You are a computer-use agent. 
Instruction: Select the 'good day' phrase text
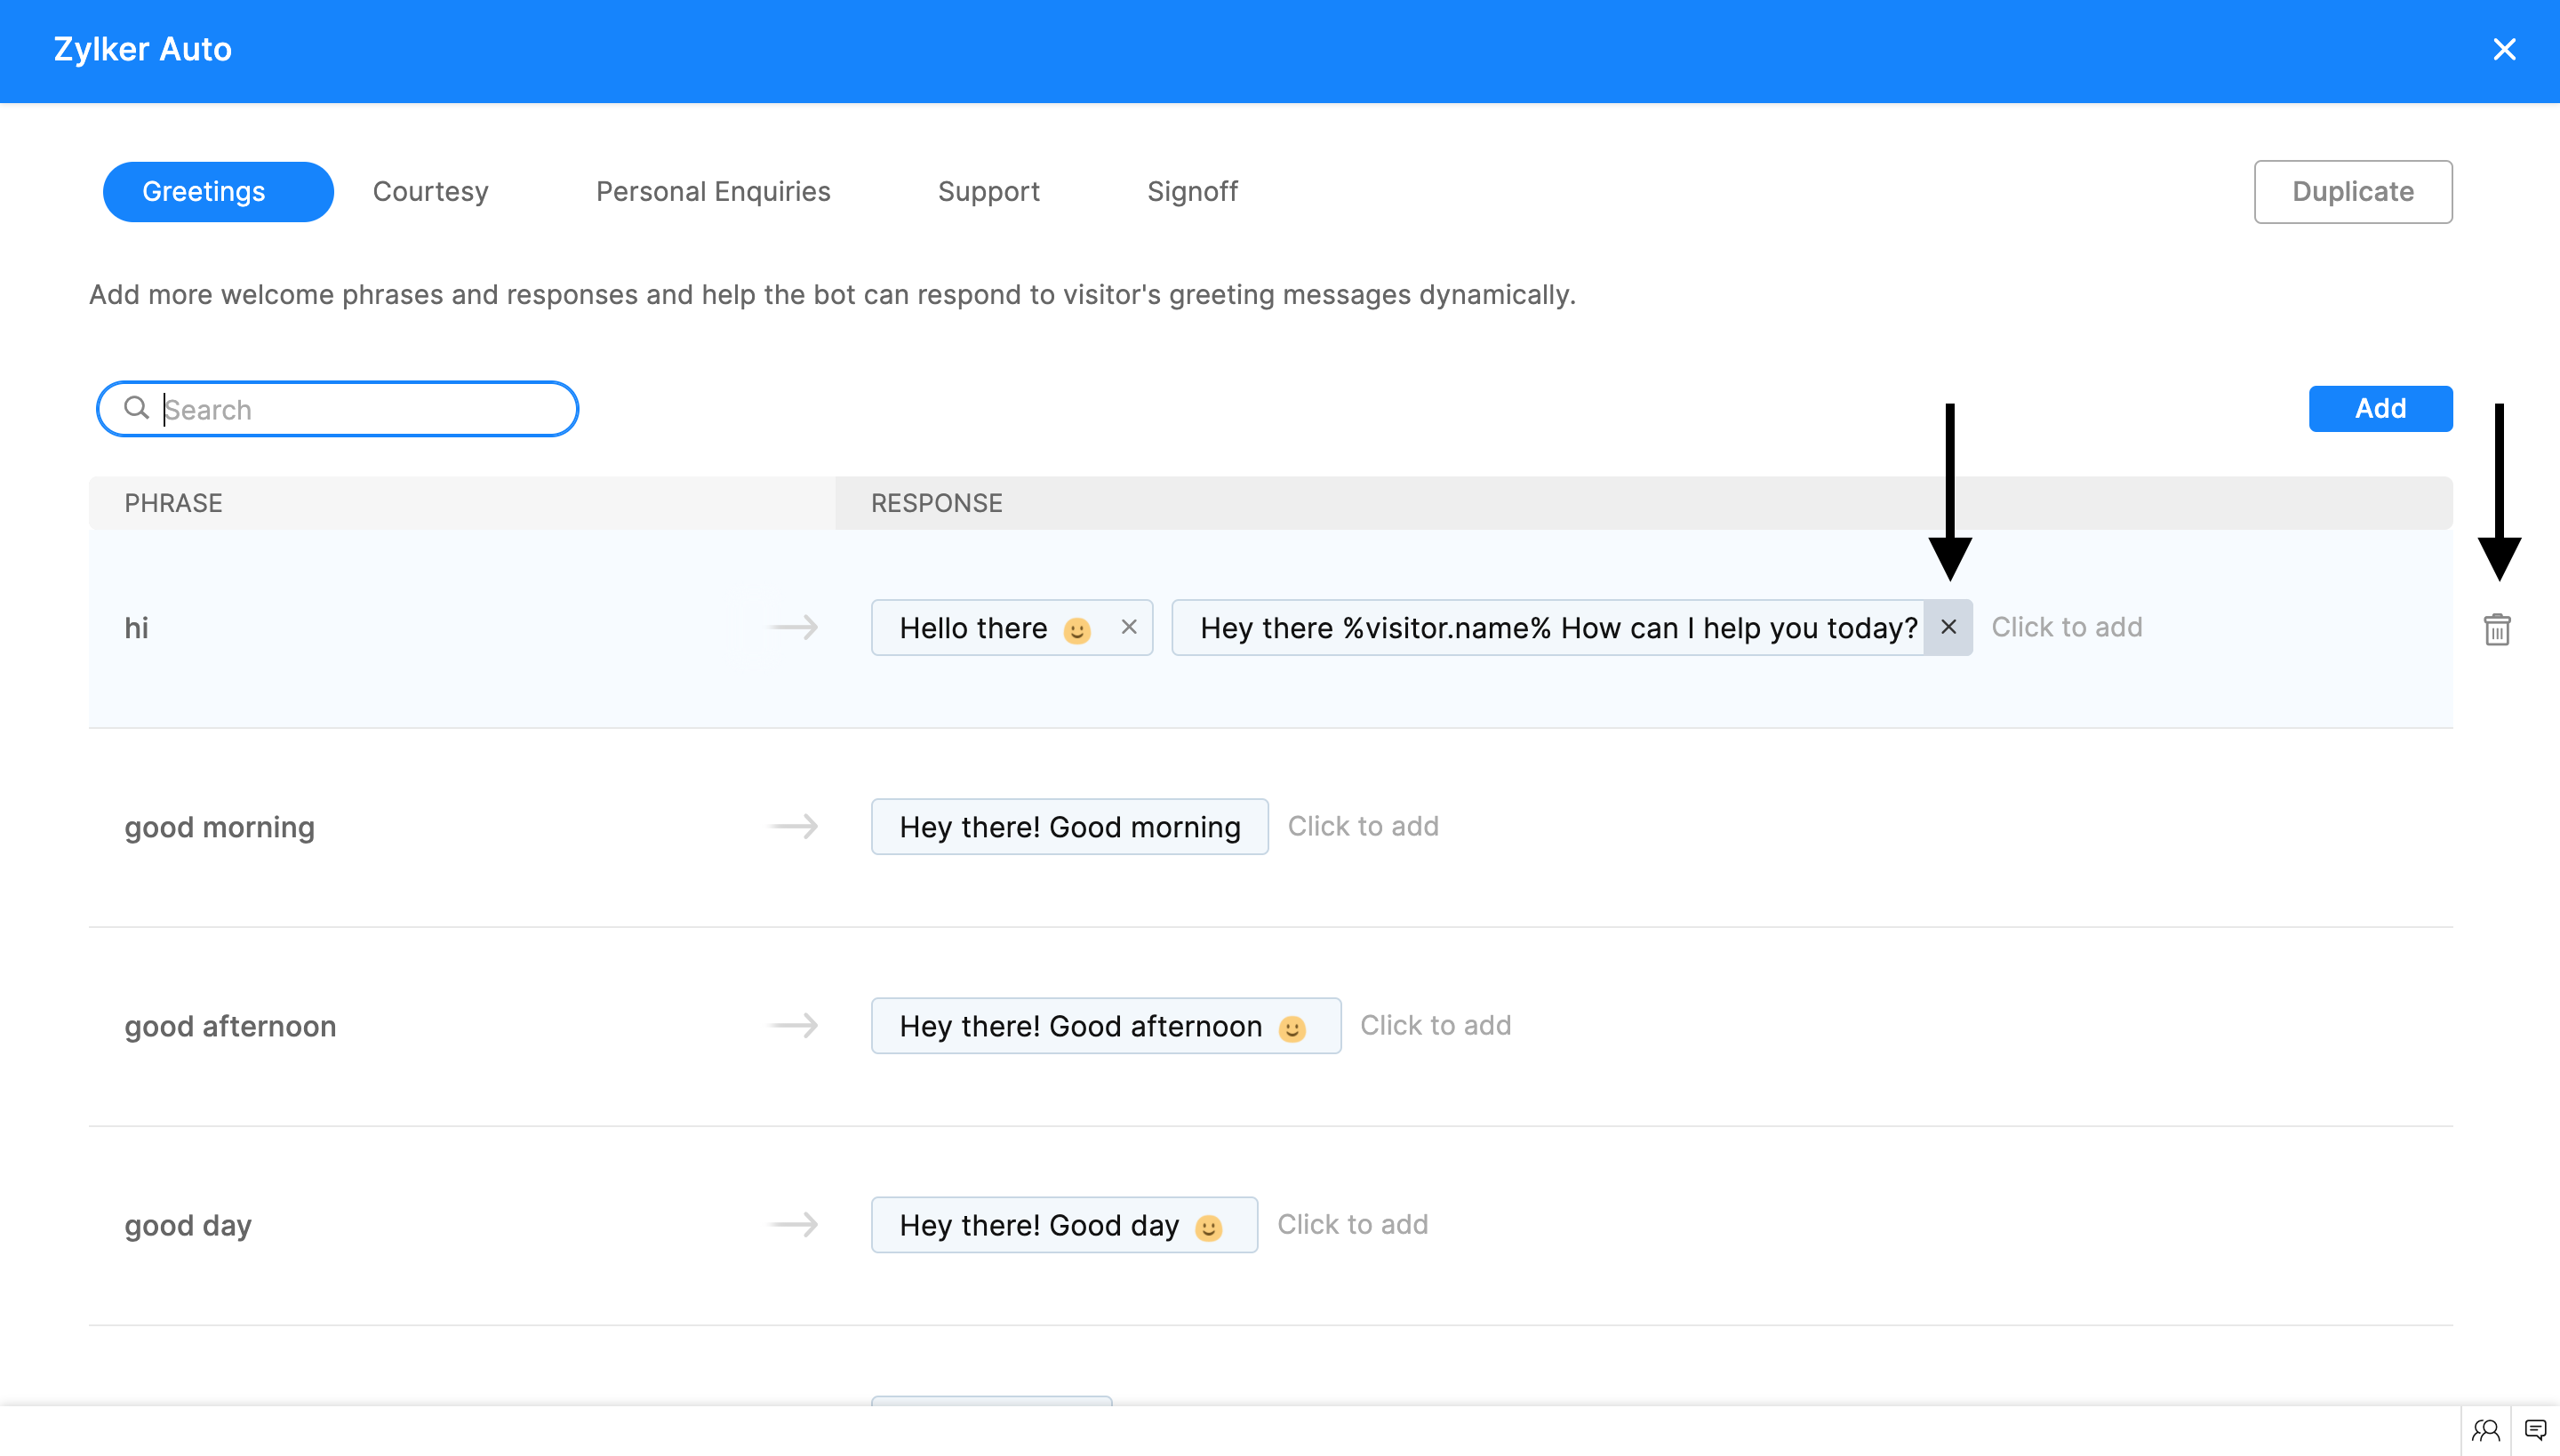[188, 1225]
